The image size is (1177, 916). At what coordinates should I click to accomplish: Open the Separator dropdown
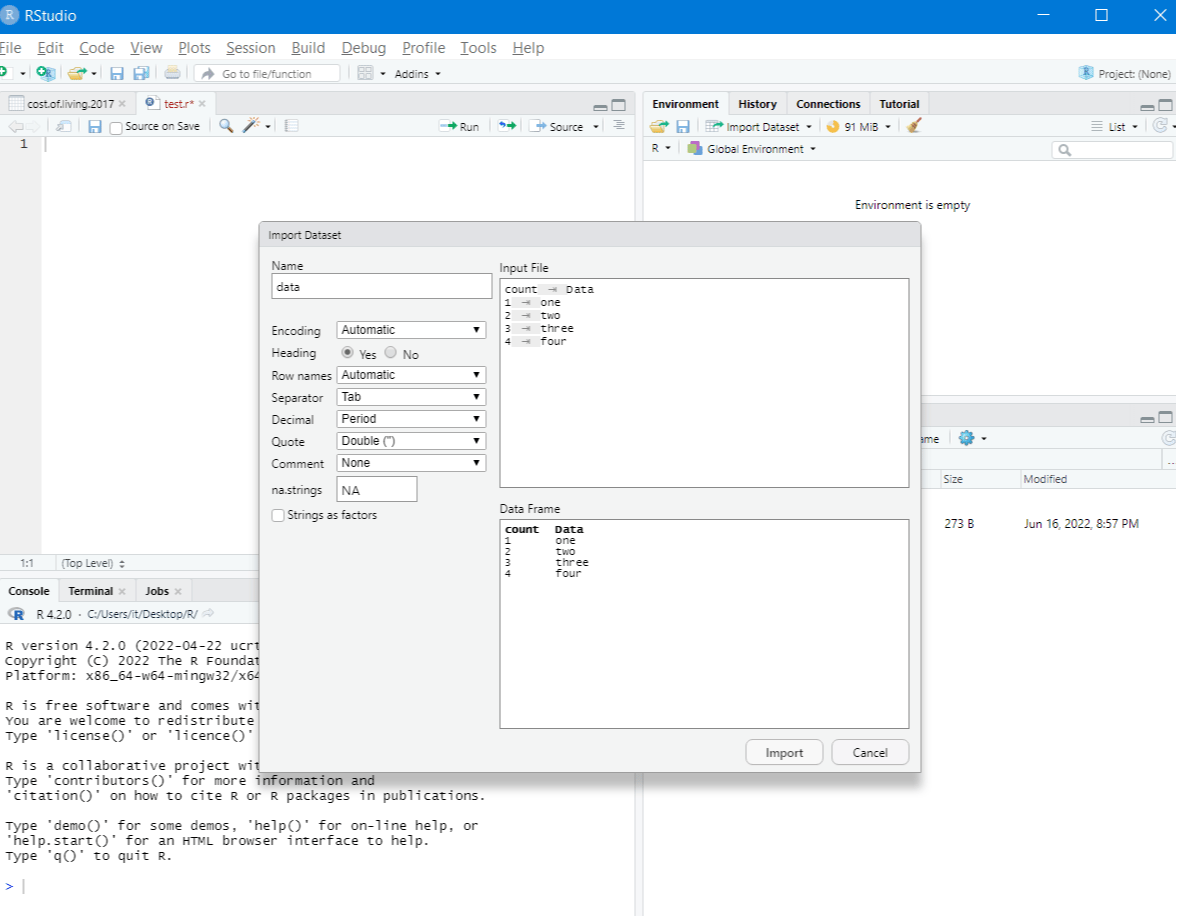tap(410, 397)
